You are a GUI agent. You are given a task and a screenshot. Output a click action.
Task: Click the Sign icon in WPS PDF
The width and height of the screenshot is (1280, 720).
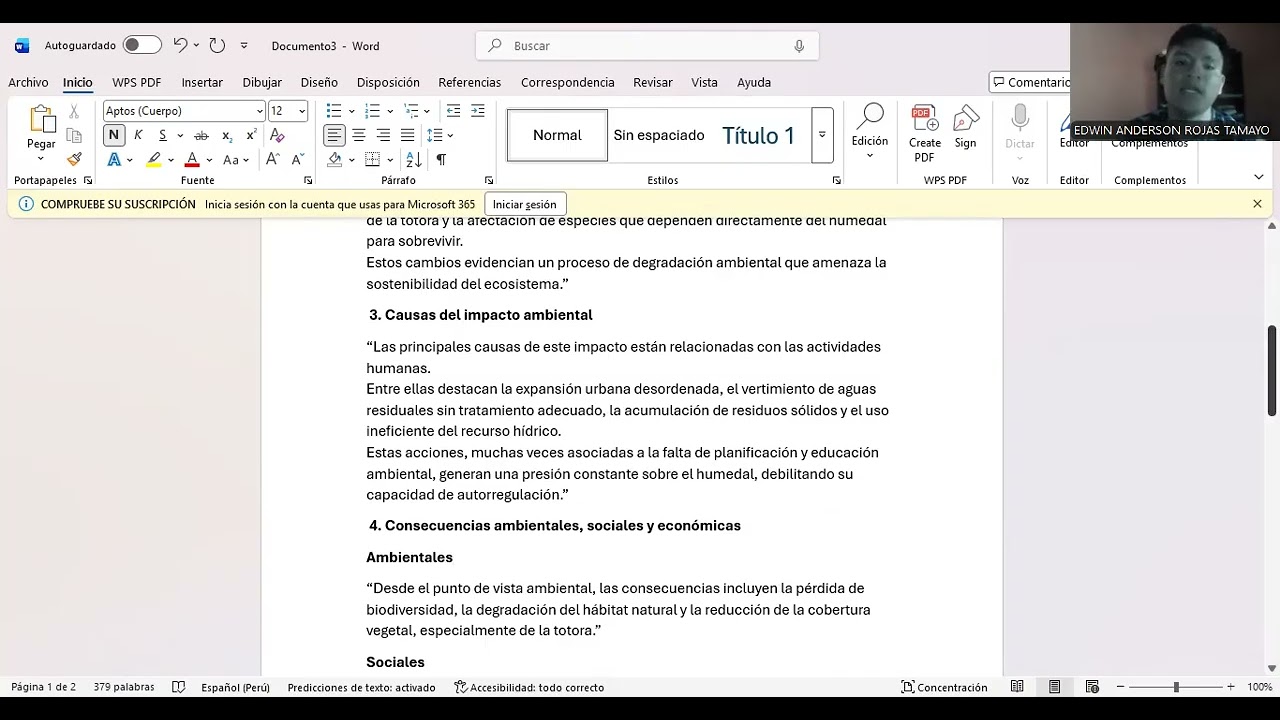965,127
